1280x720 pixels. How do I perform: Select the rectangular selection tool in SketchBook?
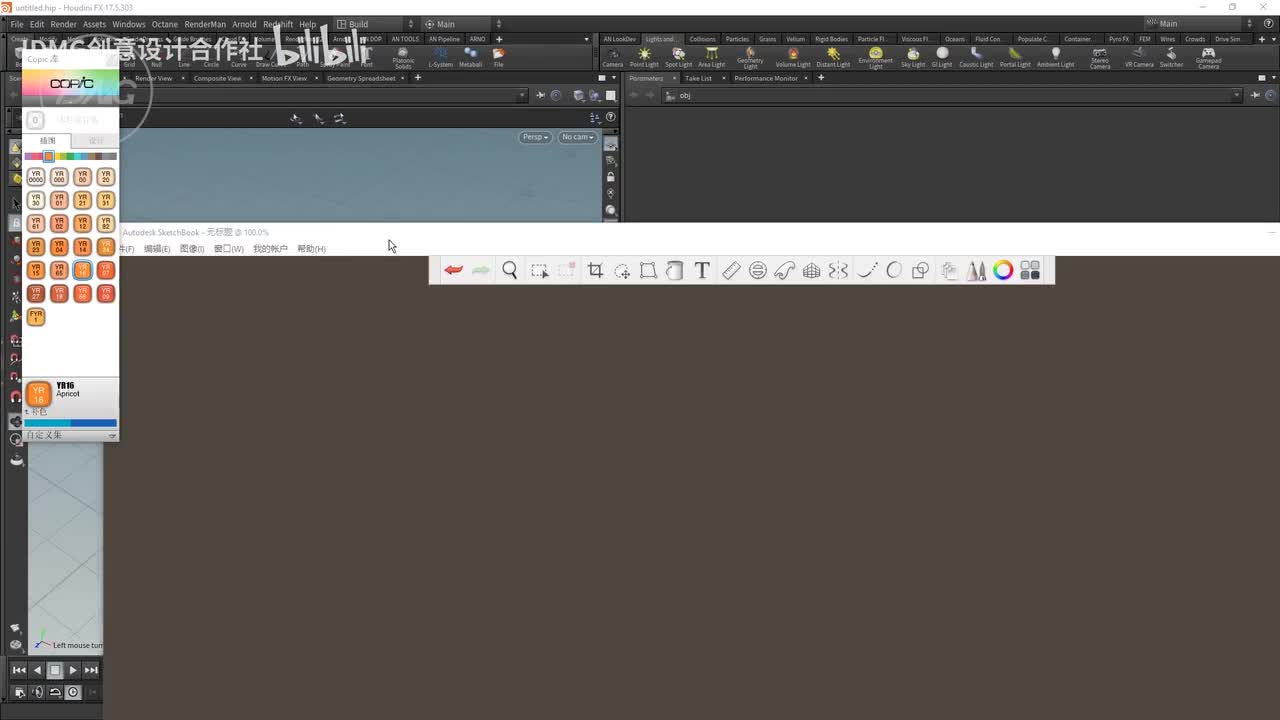[x=539, y=270]
